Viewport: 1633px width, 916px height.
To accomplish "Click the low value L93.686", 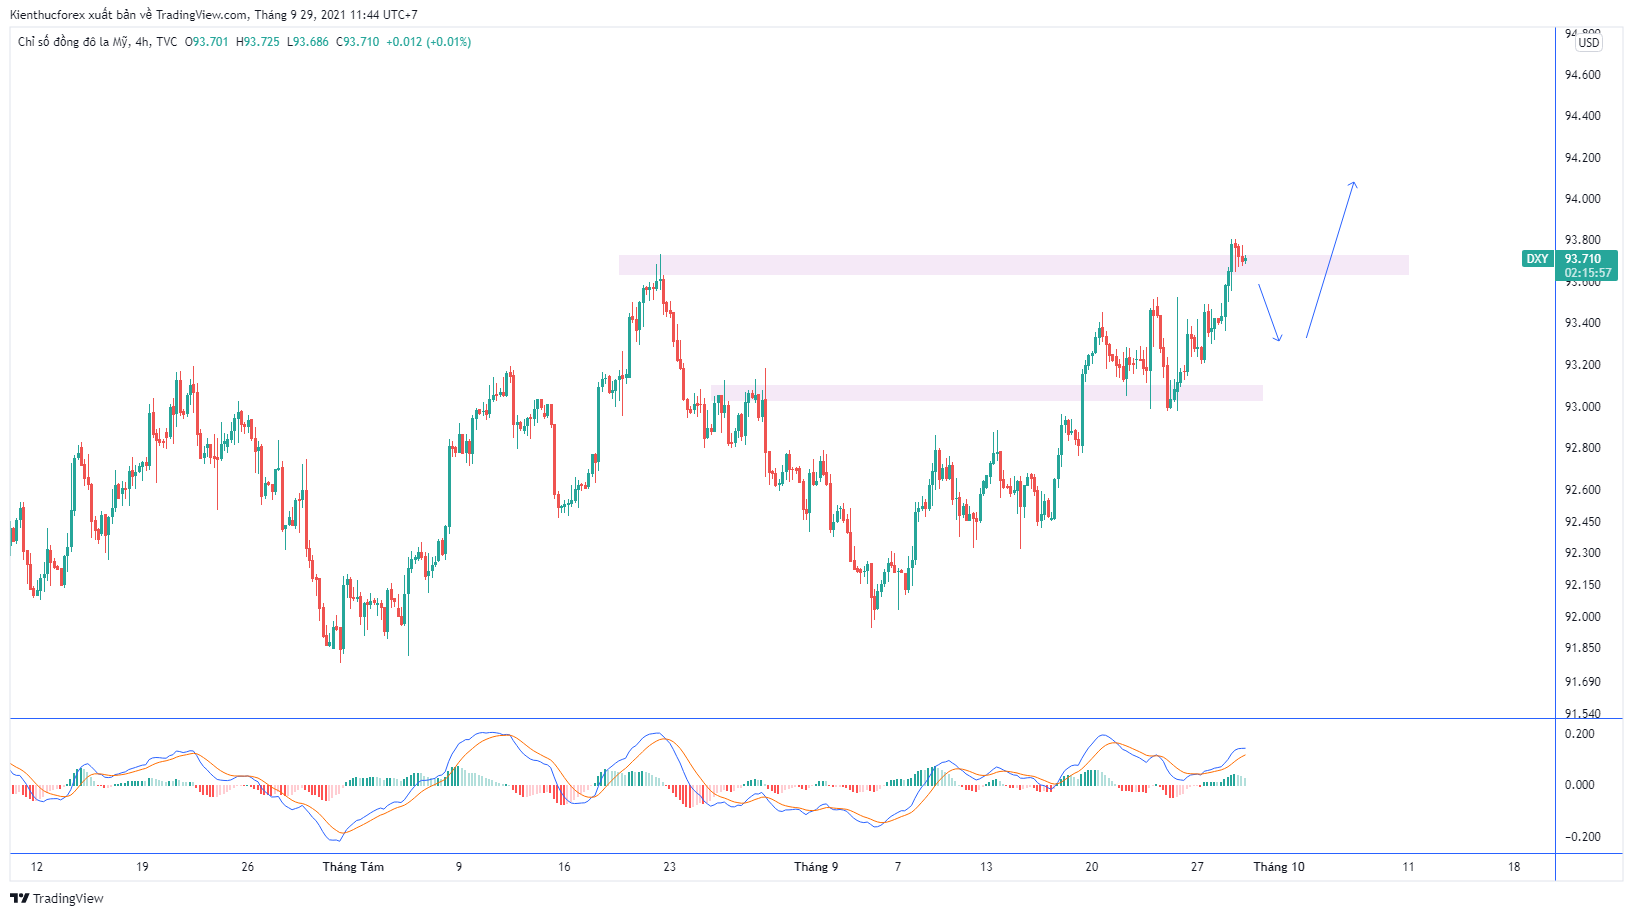I will (x=308, y=42).
